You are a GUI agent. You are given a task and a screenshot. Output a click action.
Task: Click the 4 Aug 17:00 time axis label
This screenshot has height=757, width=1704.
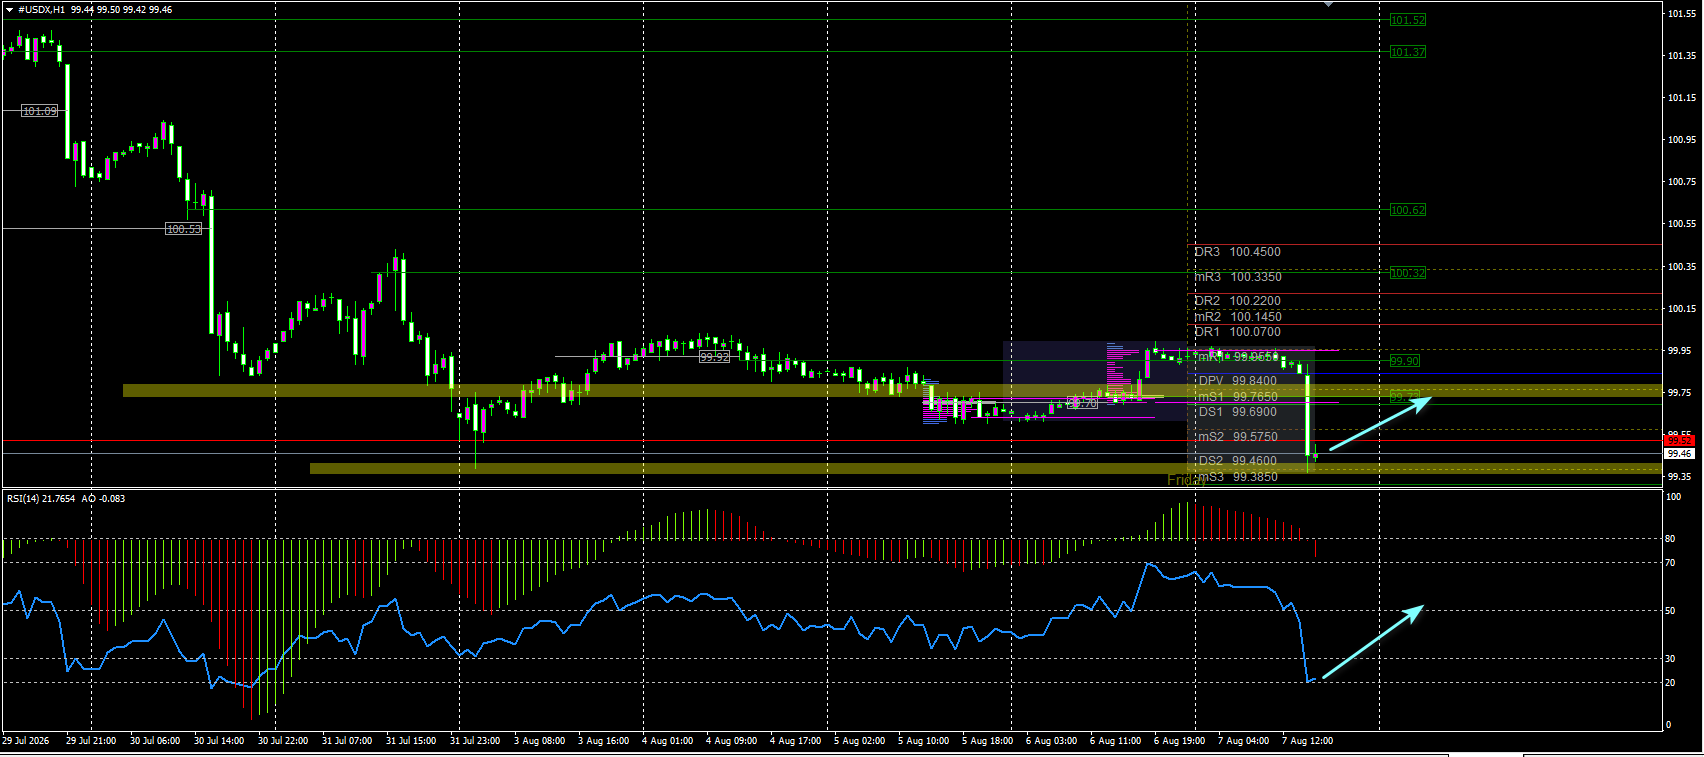tap(795, 741)
